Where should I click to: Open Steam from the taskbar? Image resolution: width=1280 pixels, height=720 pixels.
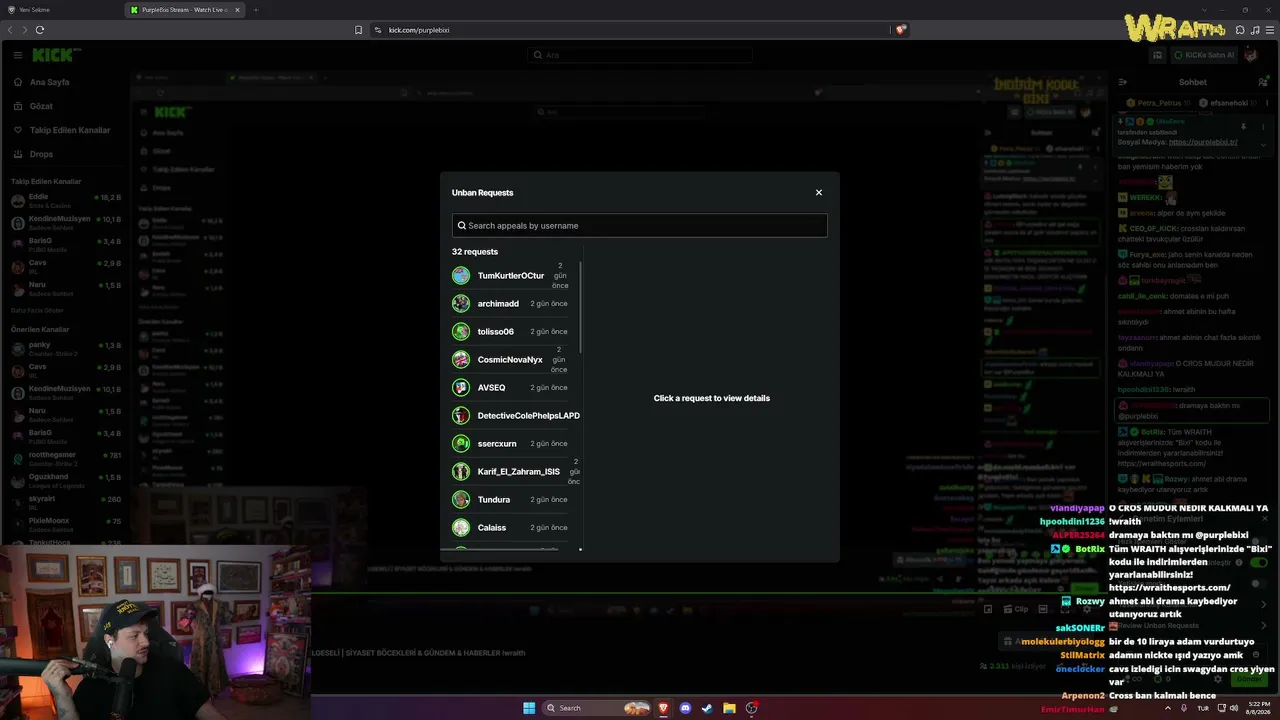707,708
